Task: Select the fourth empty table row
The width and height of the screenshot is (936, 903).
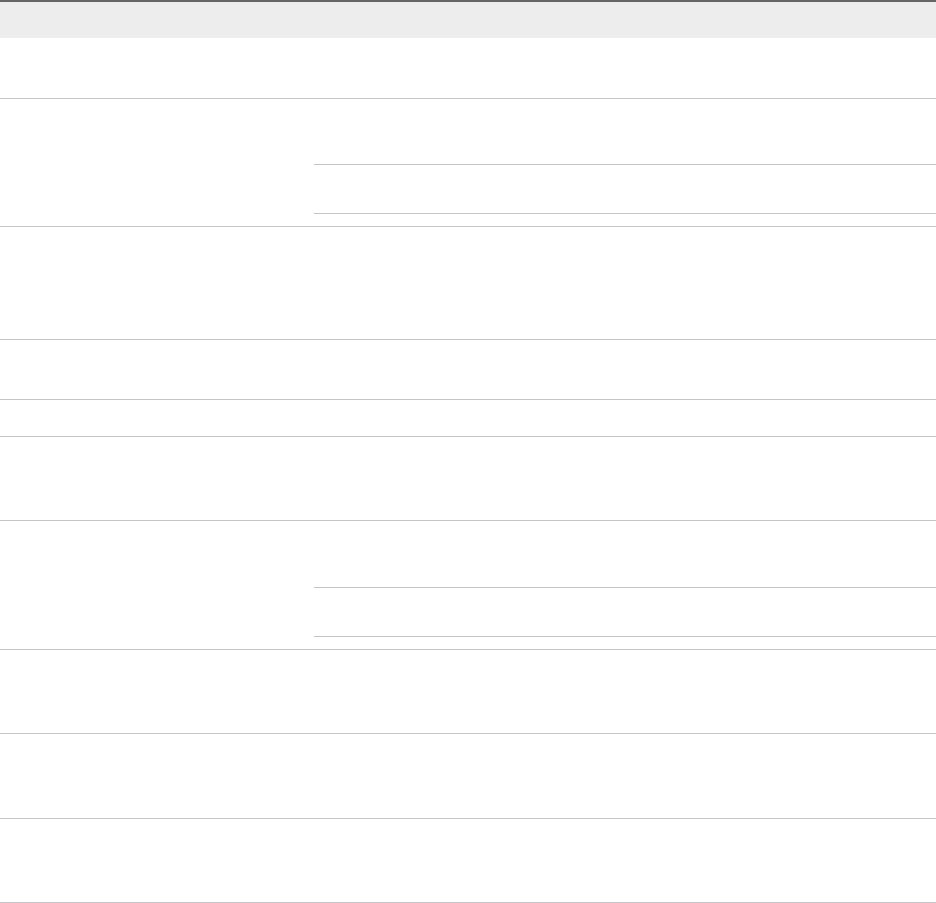Action: 468,369
